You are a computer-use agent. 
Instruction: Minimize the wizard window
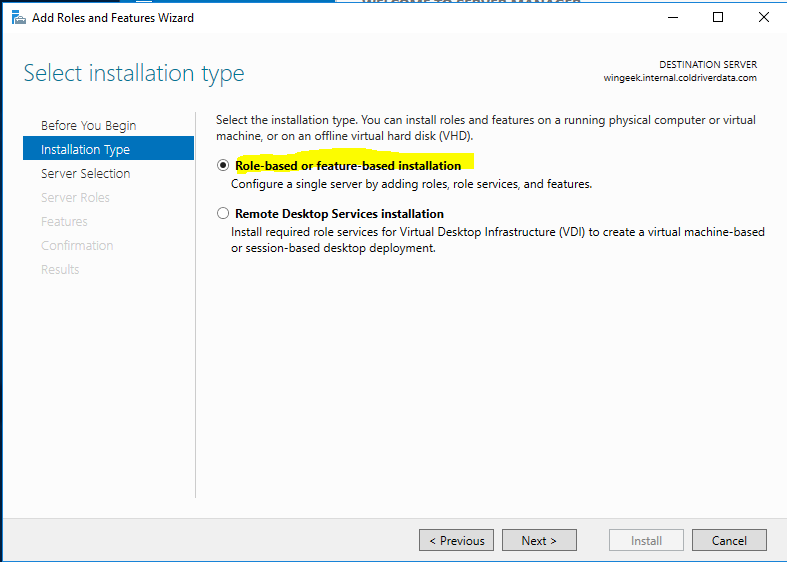point(670,18)
